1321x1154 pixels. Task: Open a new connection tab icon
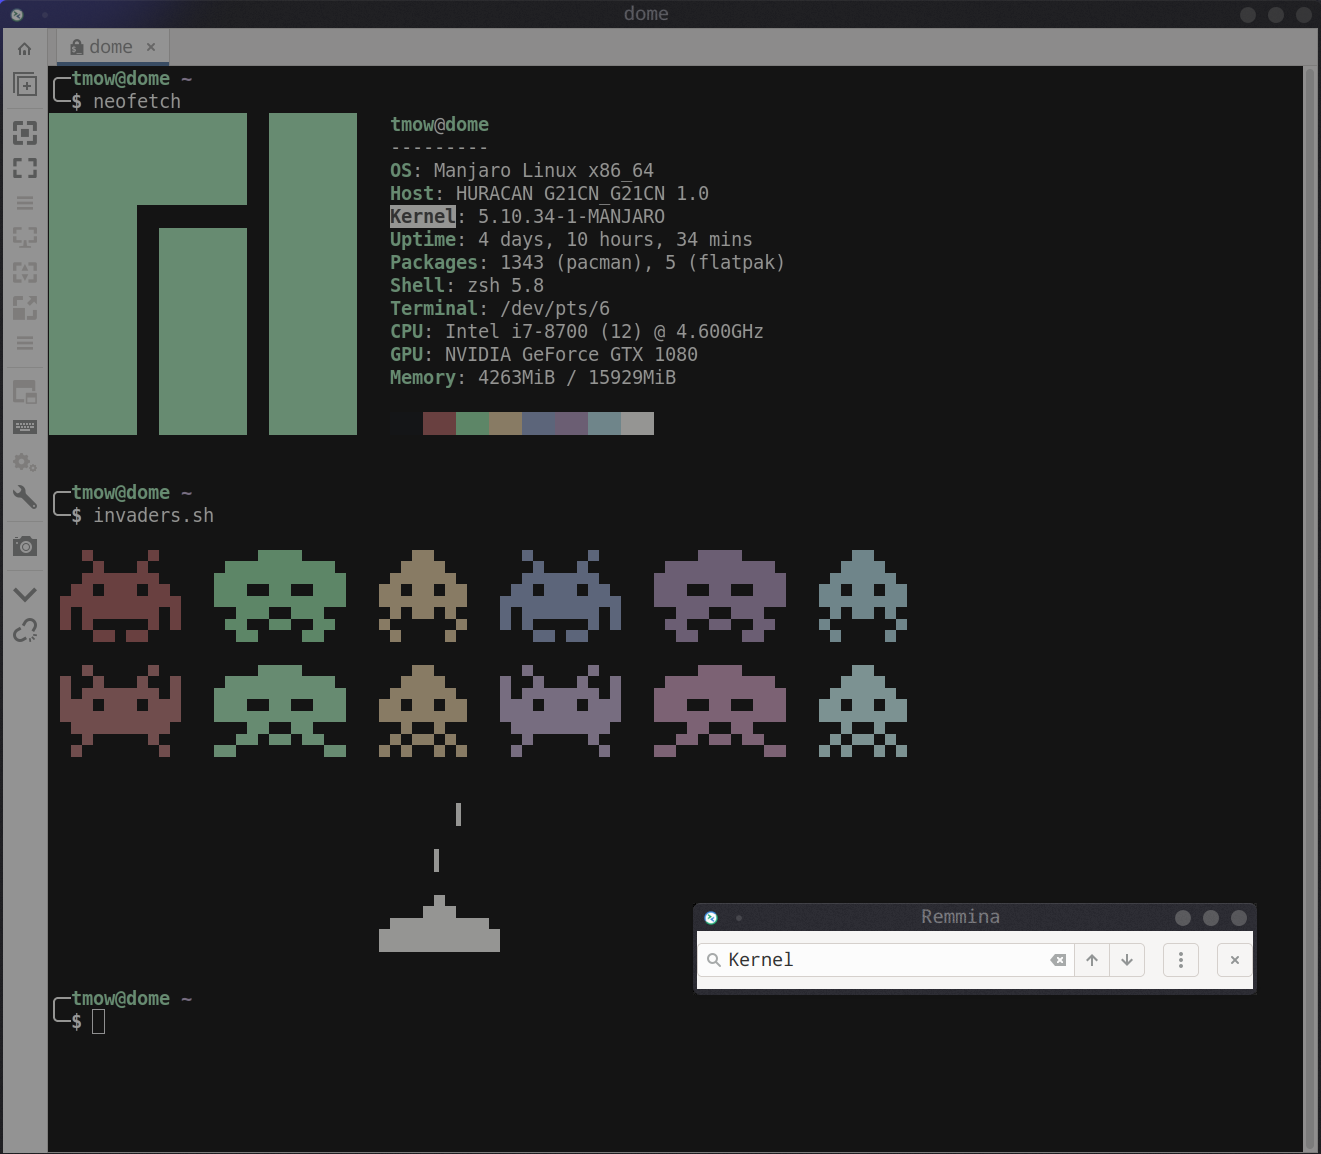click(x=24, y=84)
